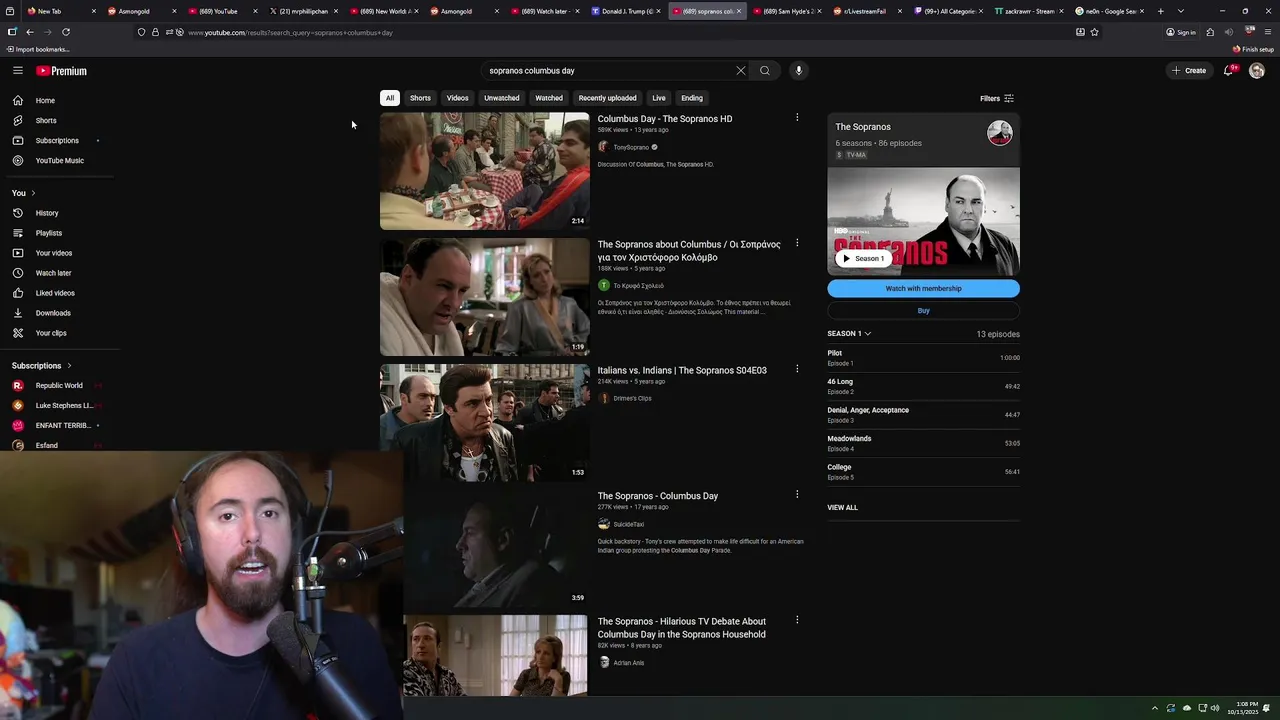The width and height of the screenshot is (1280, 720).
Task: Play Season 1 of The Sopranos
Action: tap(864, 259)
